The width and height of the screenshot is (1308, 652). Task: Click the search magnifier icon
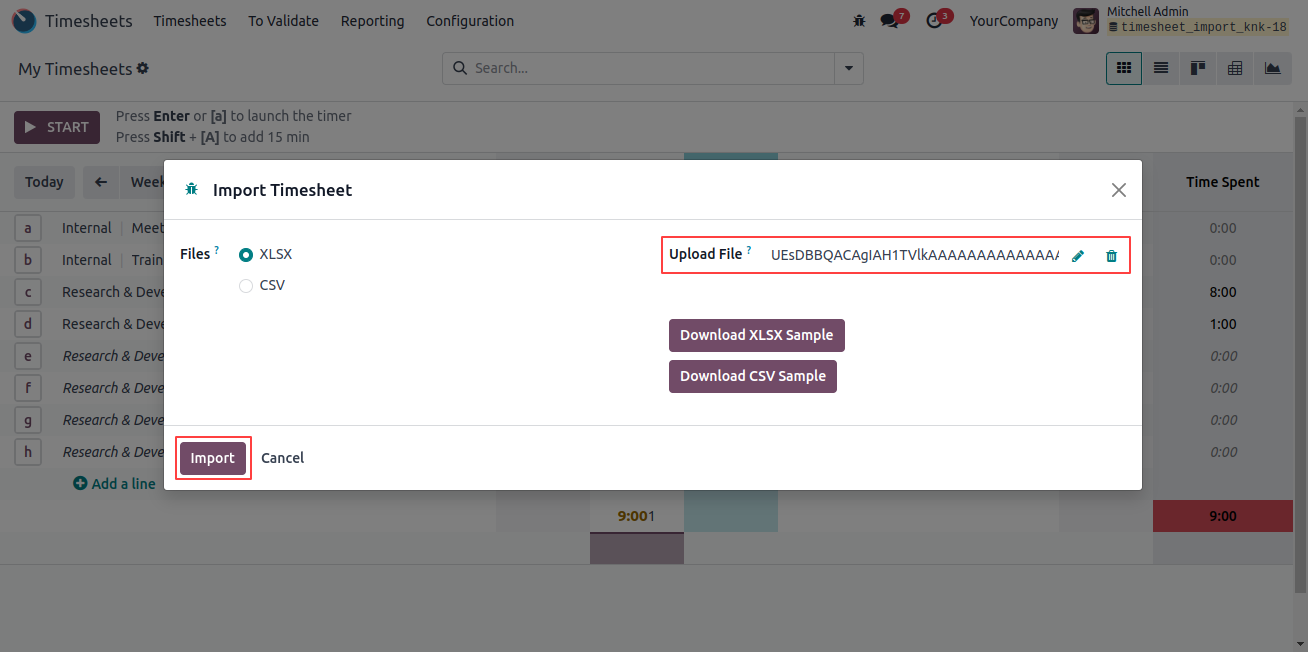coord(460,68)
